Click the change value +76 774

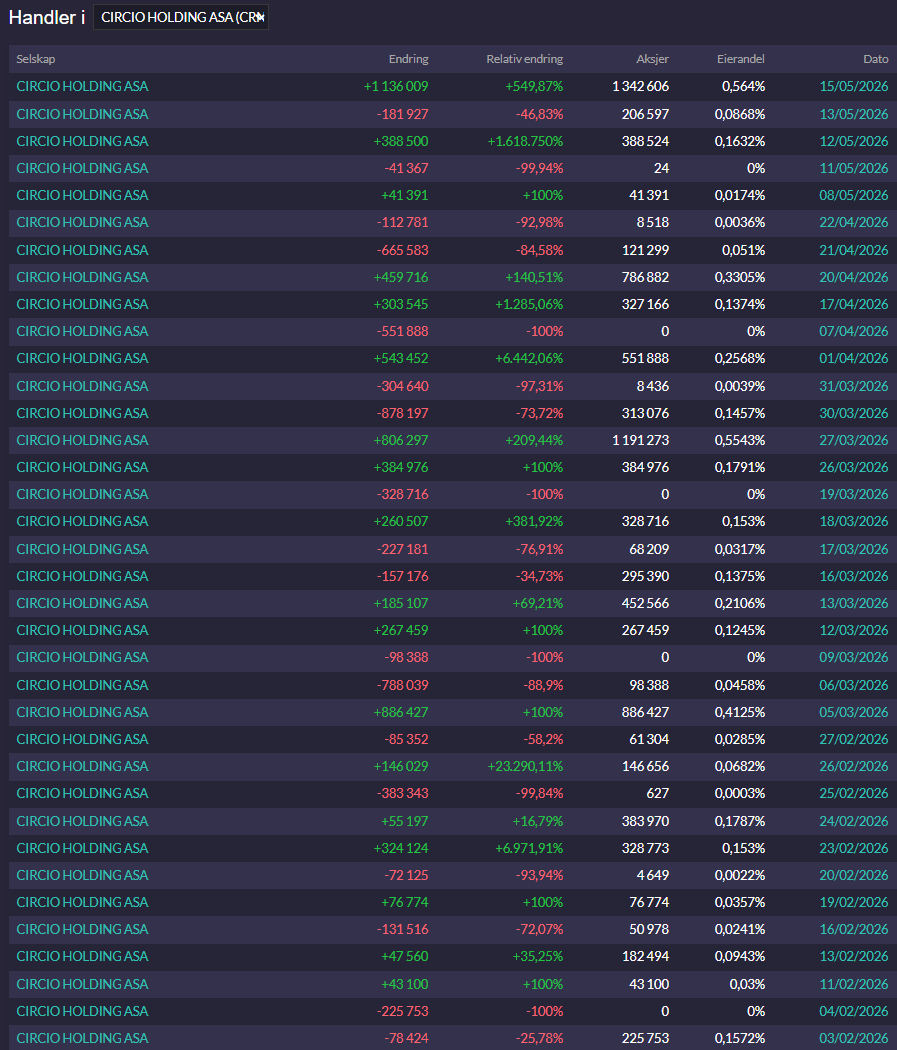pos(404,903)
